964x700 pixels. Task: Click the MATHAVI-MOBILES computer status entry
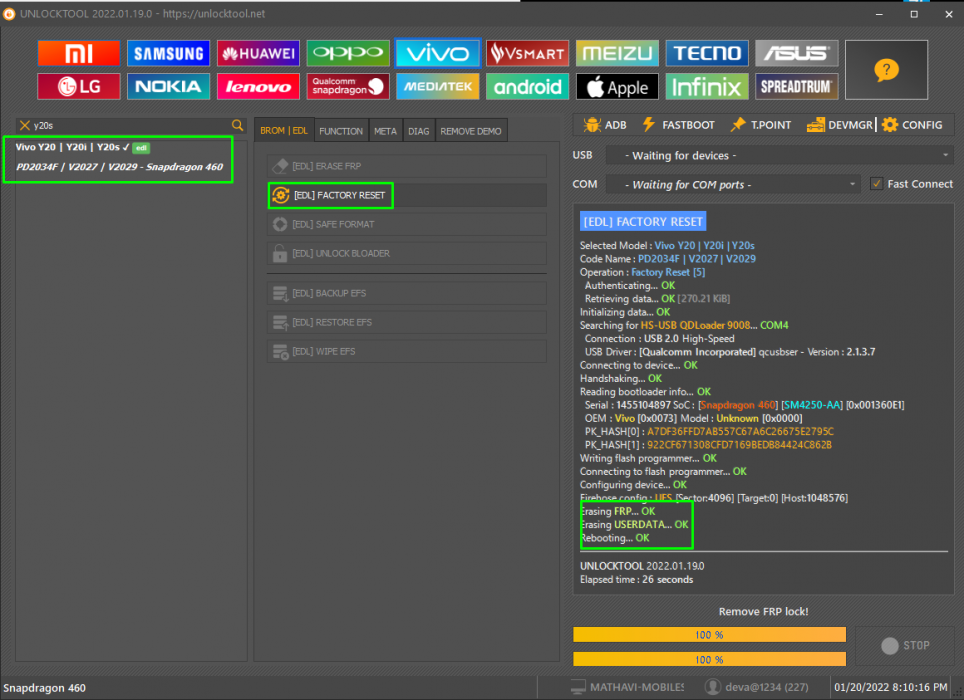point(628,687)
